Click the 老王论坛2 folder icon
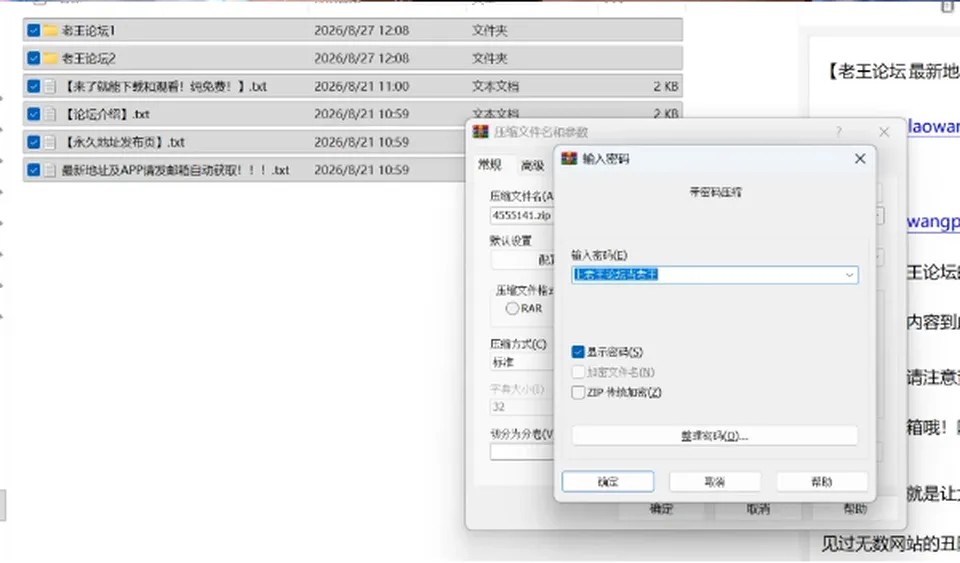960x563 pixels. [x=50, y=59]
